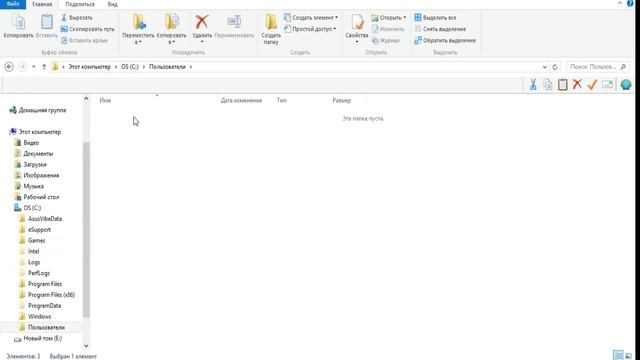The width and height of the screenshot is (640, 360).
Task: Sort by the Имя column header
Action: pyautogui.click(x=105, y=100)
